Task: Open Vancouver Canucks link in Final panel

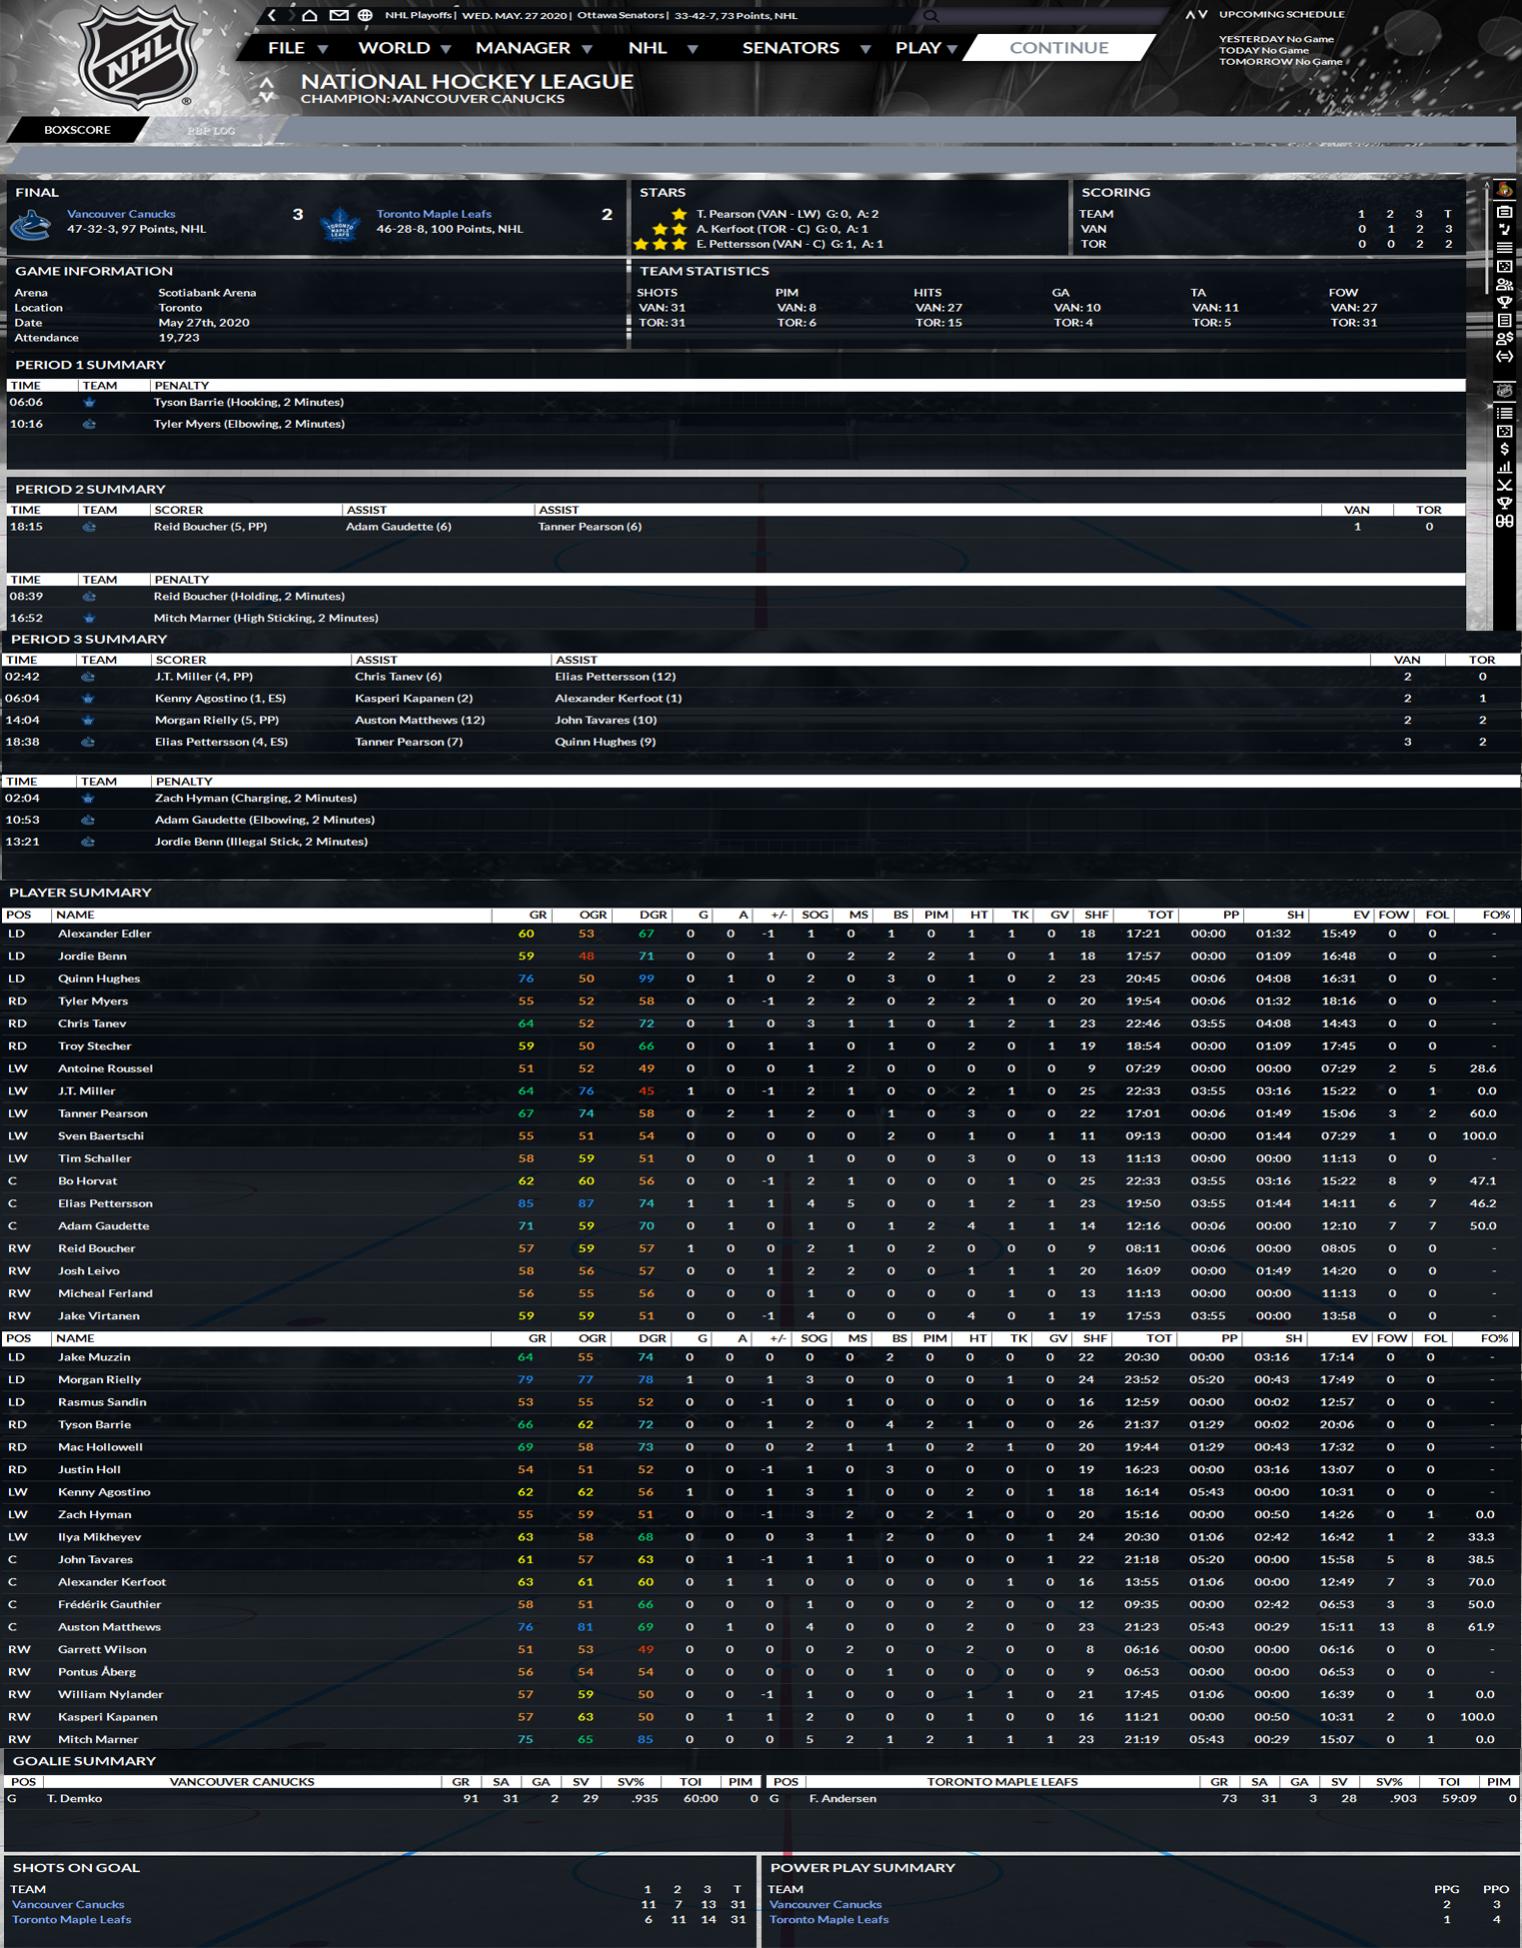Action: pos(121,214)
